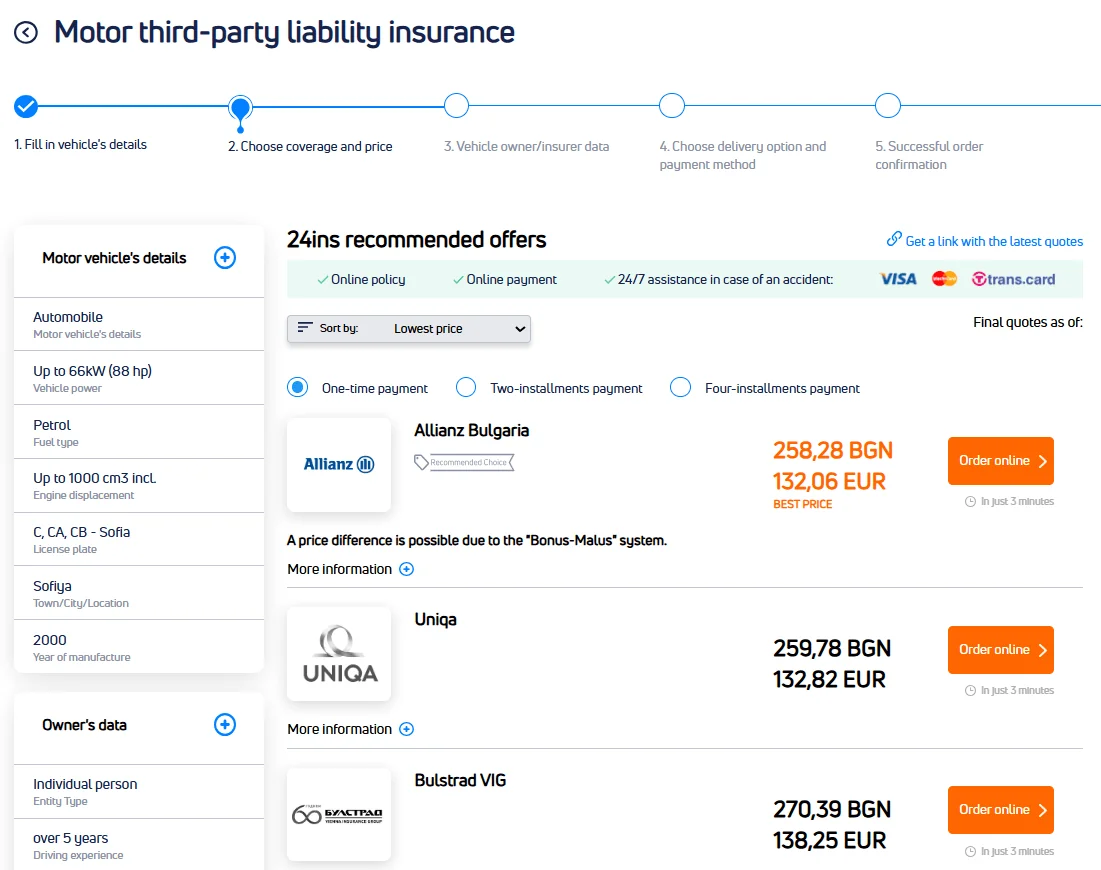Open the Sort by Lowest price dropdown
Image resolution: width=1101 pixels, height=870 pixels.
pyautogui.click(x=409, y=329)
